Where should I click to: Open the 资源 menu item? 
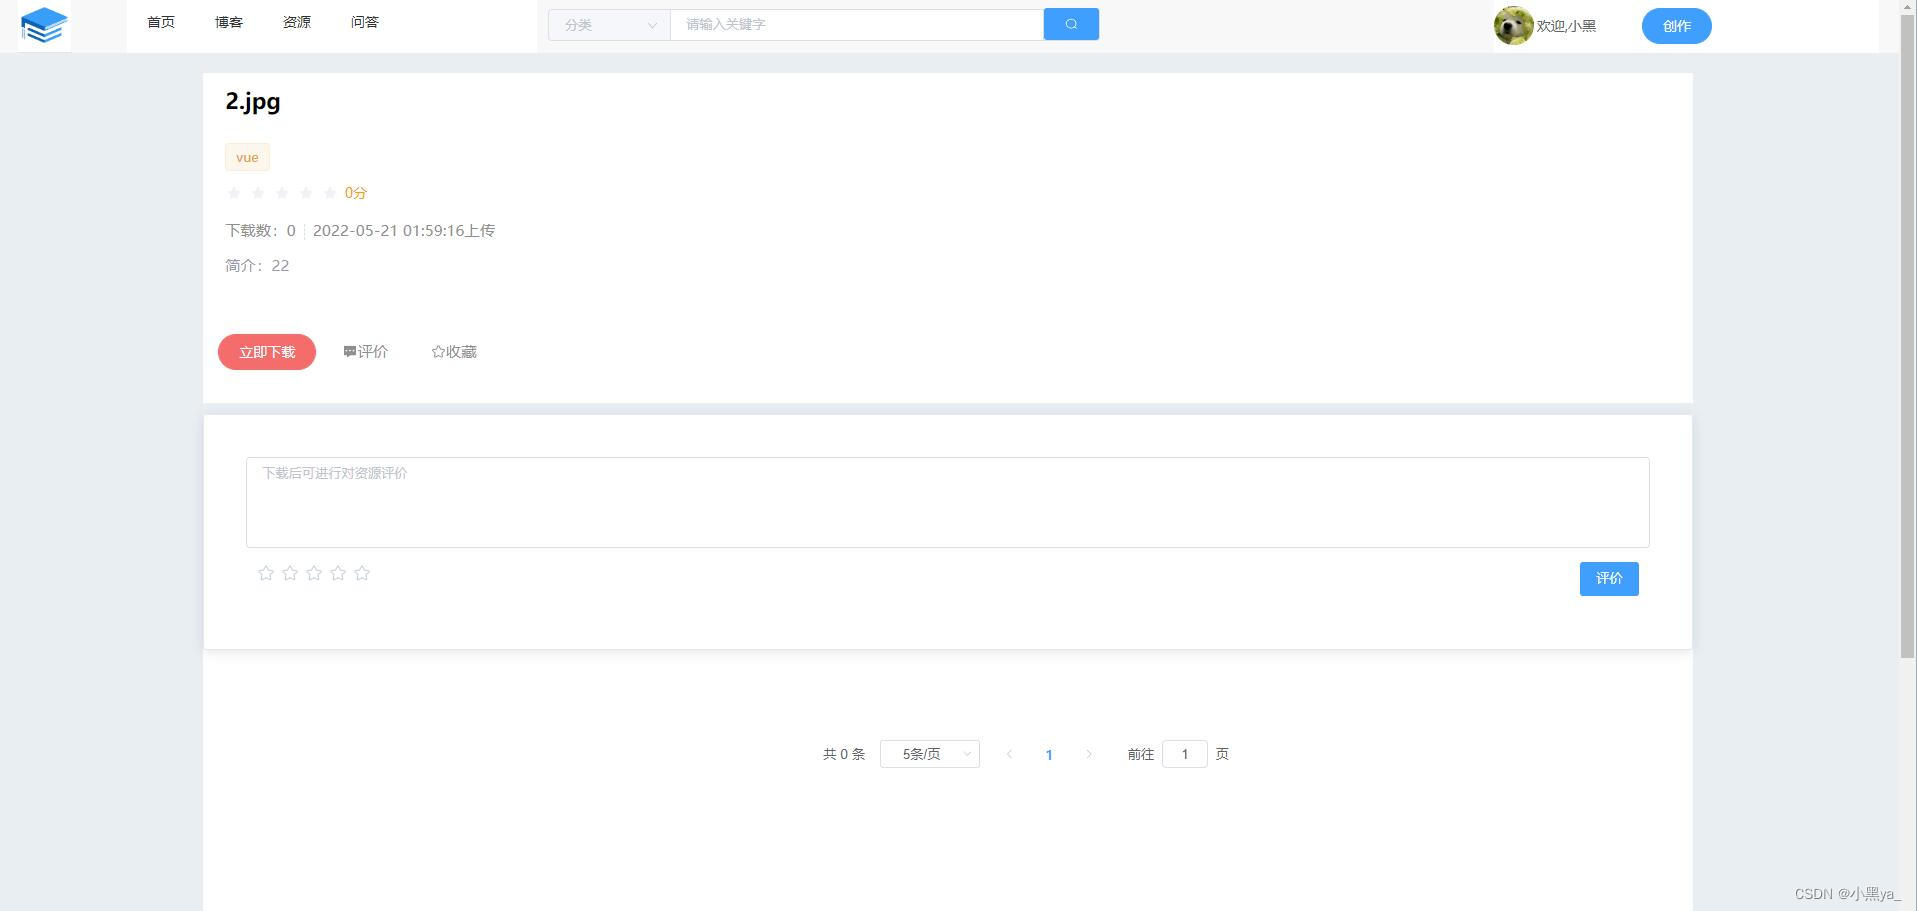tap(297, 22)
